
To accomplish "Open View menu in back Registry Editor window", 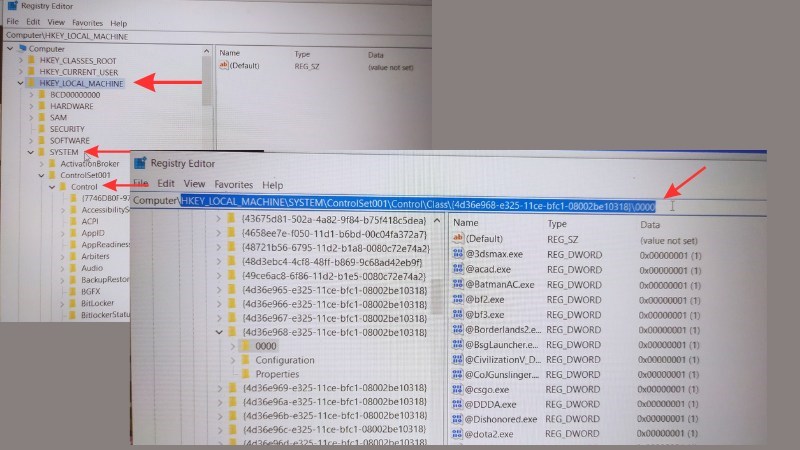I will (x=56, y=22).
